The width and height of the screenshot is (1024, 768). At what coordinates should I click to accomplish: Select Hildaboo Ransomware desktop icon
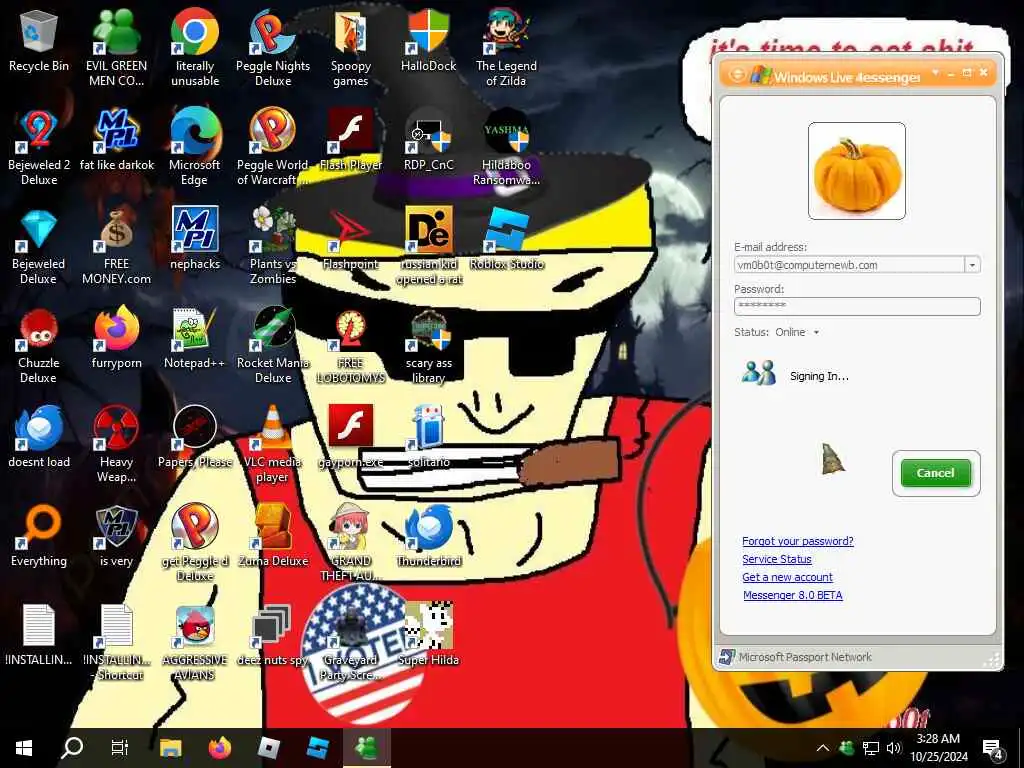tap(506, 148)
